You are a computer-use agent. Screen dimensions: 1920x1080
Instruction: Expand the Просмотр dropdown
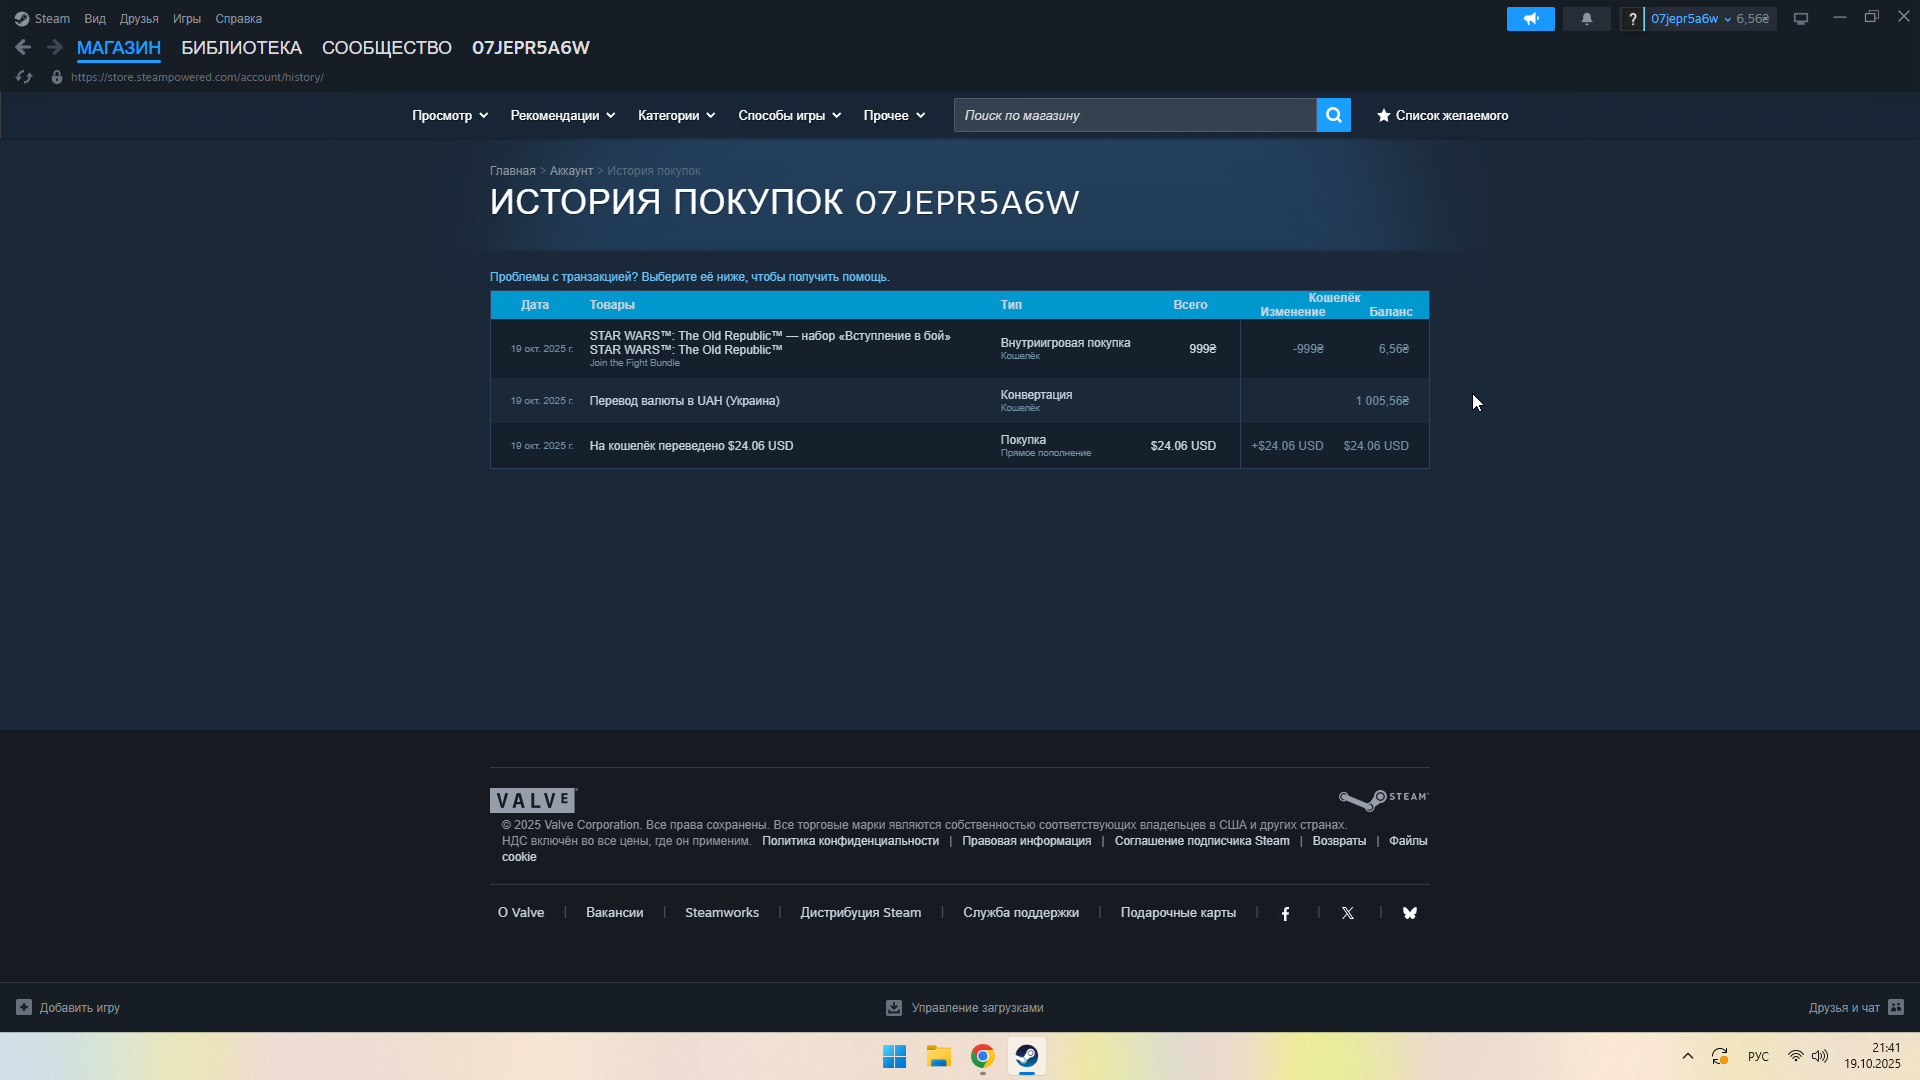coord(449,115)
